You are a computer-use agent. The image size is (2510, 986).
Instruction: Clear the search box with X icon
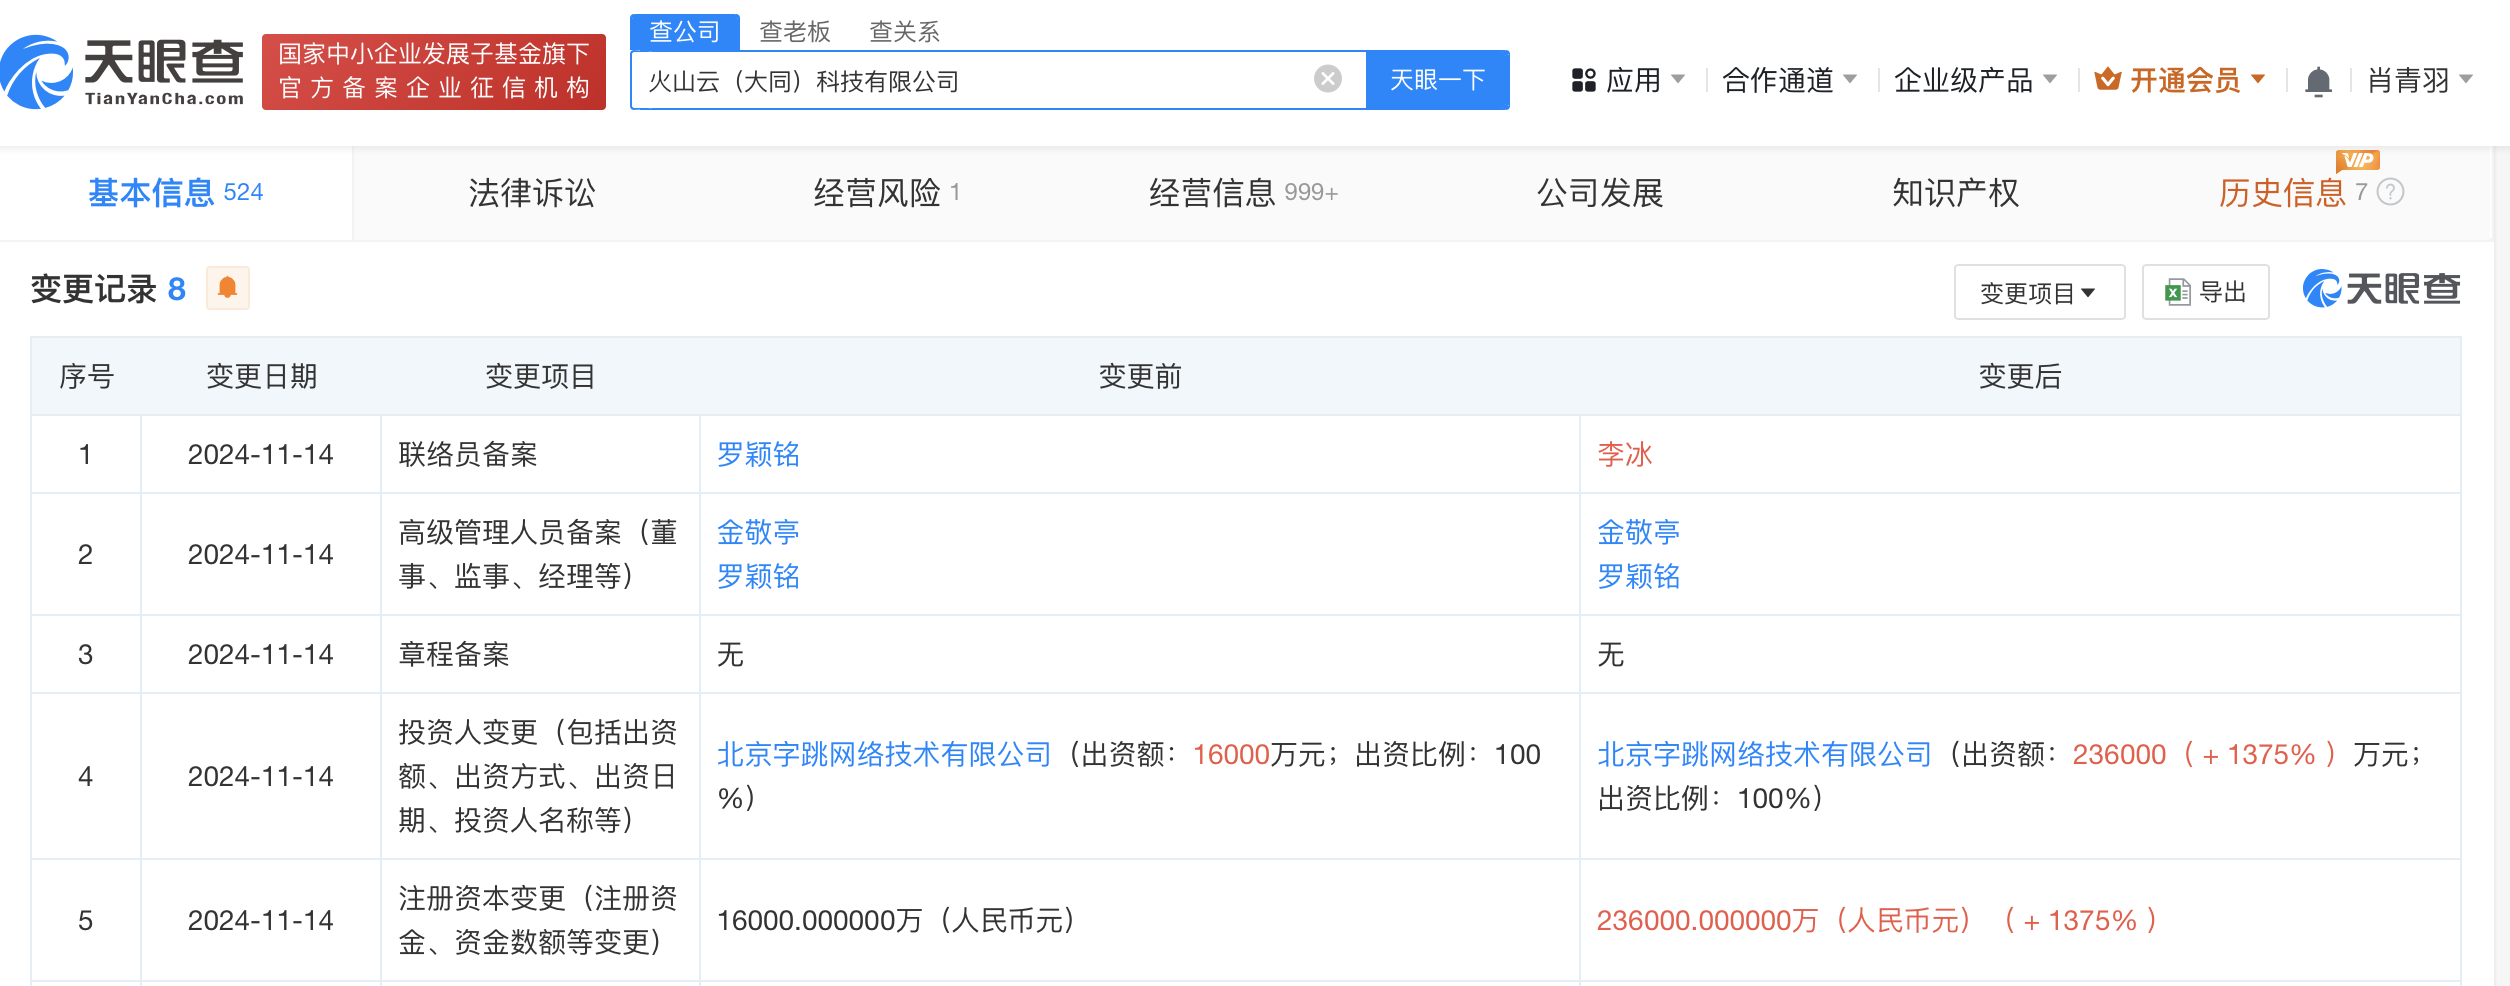coord(1327,79)
